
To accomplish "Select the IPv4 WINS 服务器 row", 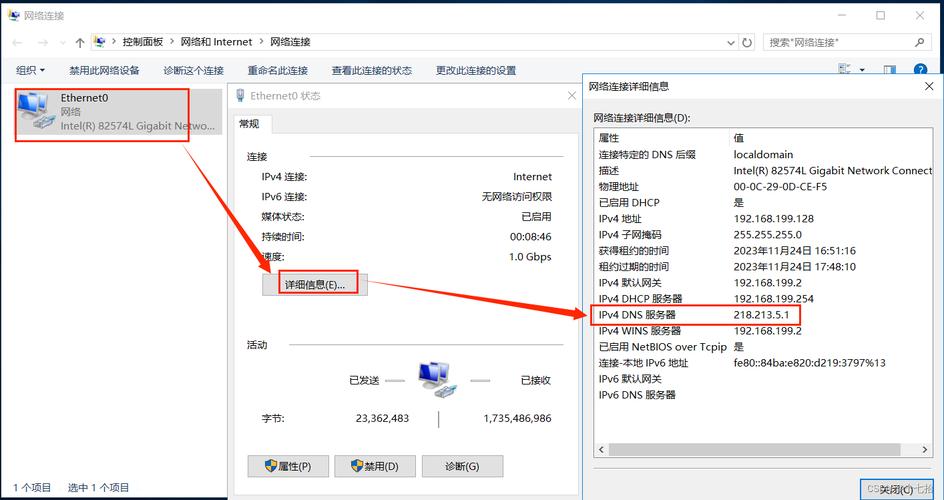I will click(763, 331).
